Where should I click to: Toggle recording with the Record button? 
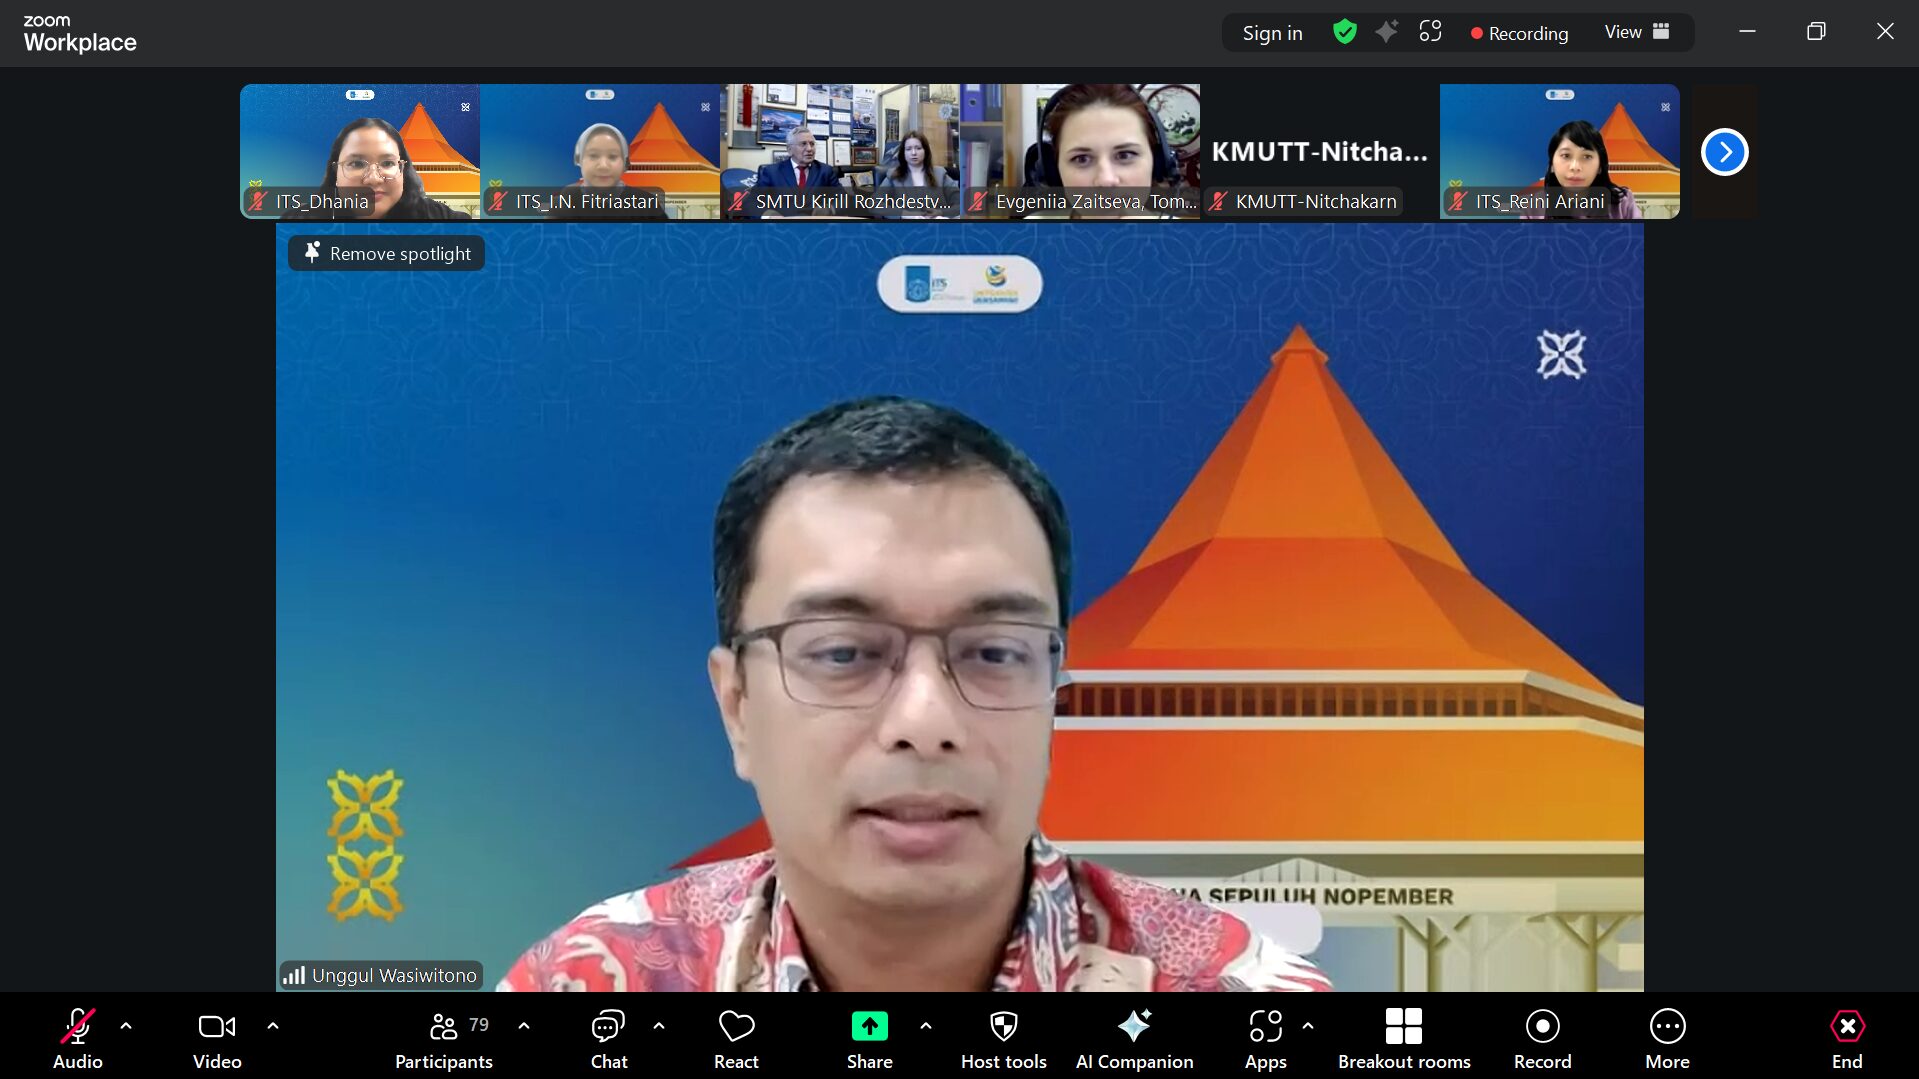pos(1542,1038)
